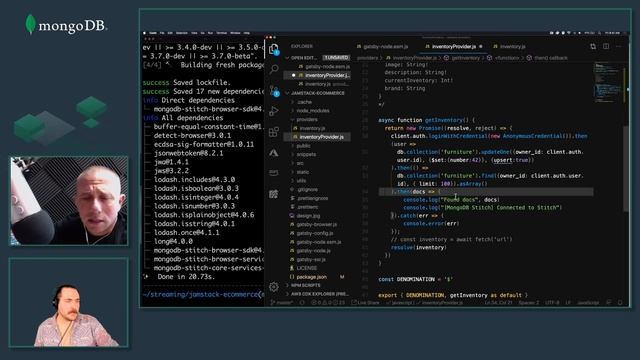This screenshot has width=640, height=360.
Task: Open the Explorer view in the activity bar
Action: click(x=274, y=49)
